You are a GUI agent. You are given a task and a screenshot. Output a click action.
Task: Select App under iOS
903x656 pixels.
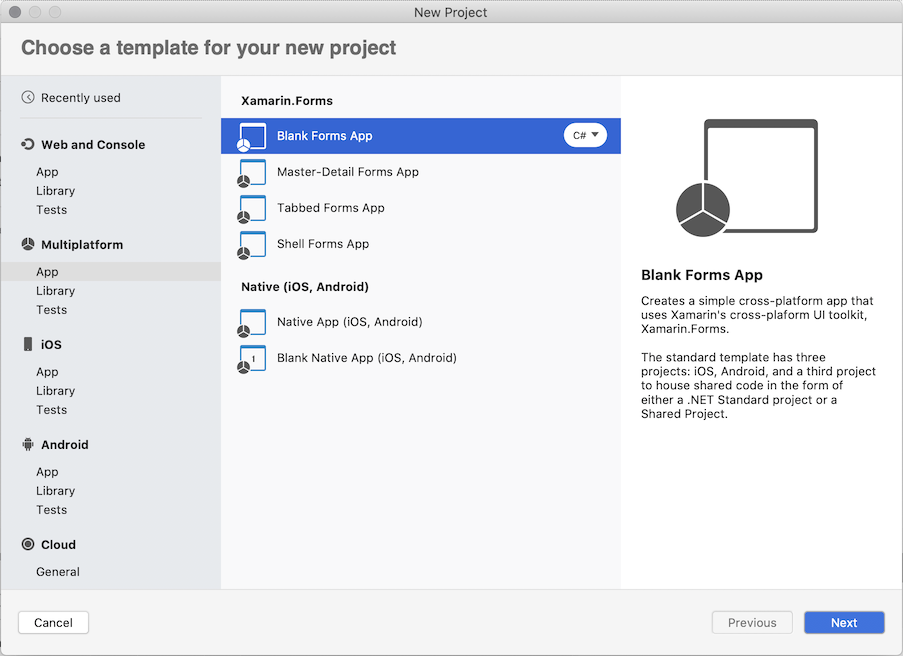pyautogui.click(x=47, y=371)
